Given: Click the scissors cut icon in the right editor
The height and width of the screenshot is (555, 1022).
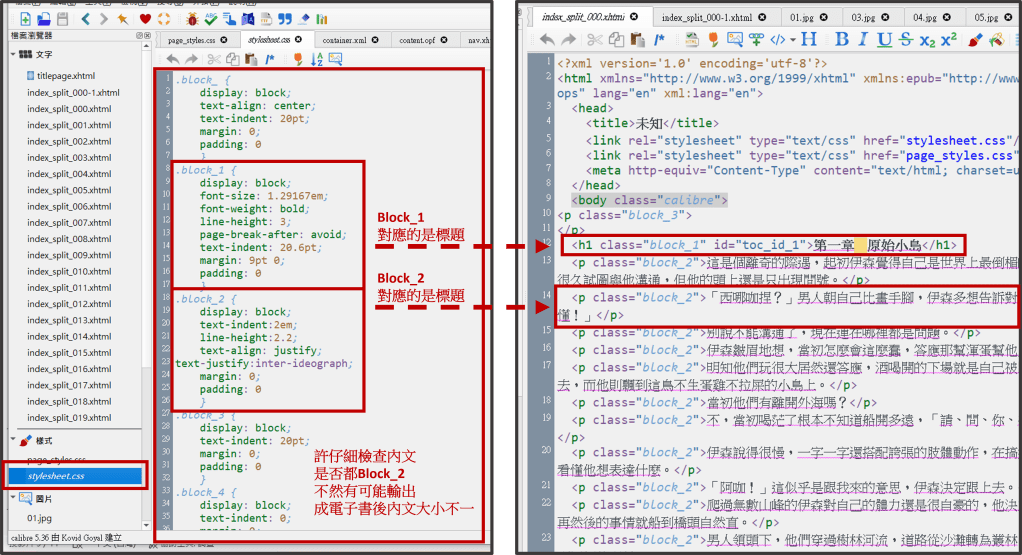Looking at the screenshot, I should (595, 40).
